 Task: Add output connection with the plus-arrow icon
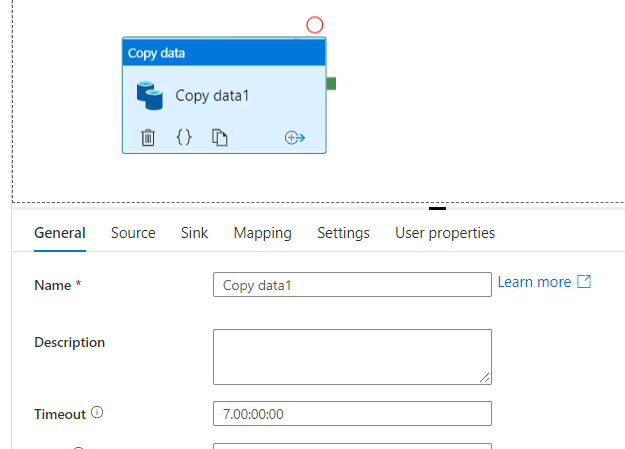pyautogui.click(x=295, y=138)
